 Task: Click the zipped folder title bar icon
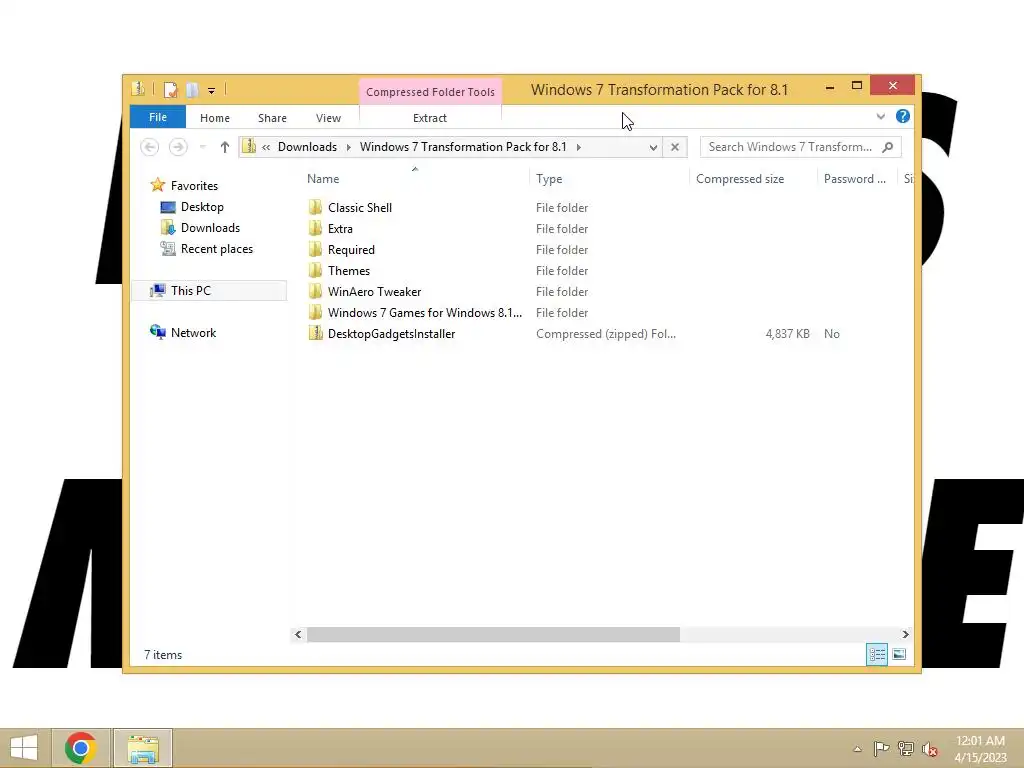pyautogui.click(x=138, y=89)
